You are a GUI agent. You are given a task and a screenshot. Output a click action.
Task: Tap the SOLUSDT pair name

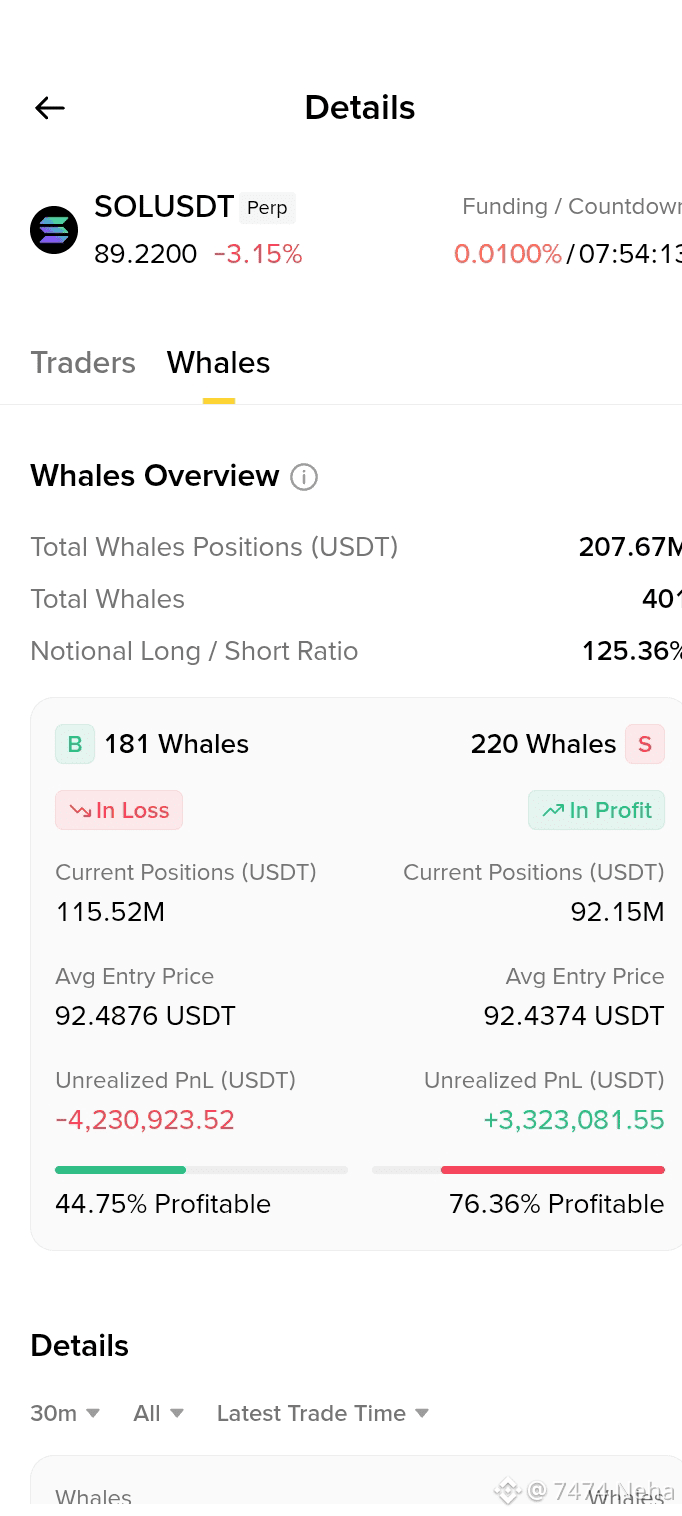pyautogui.click(x=164, y=207)
